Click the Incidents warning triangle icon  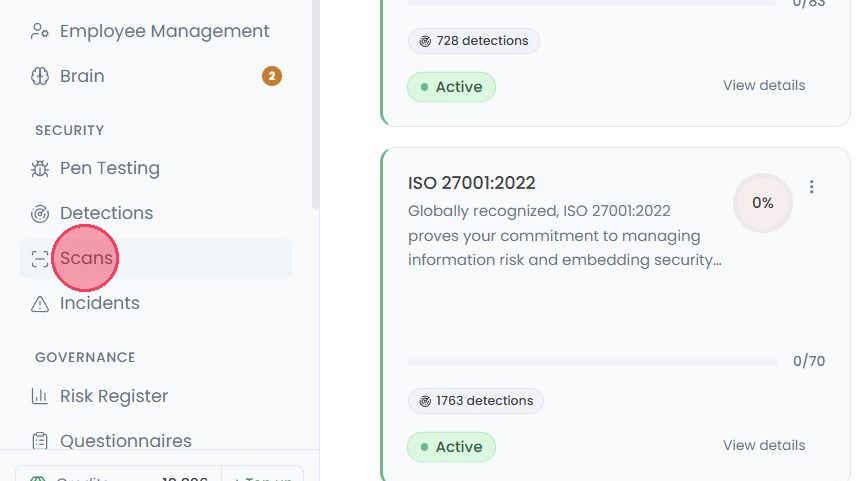[x=39, y=303]
